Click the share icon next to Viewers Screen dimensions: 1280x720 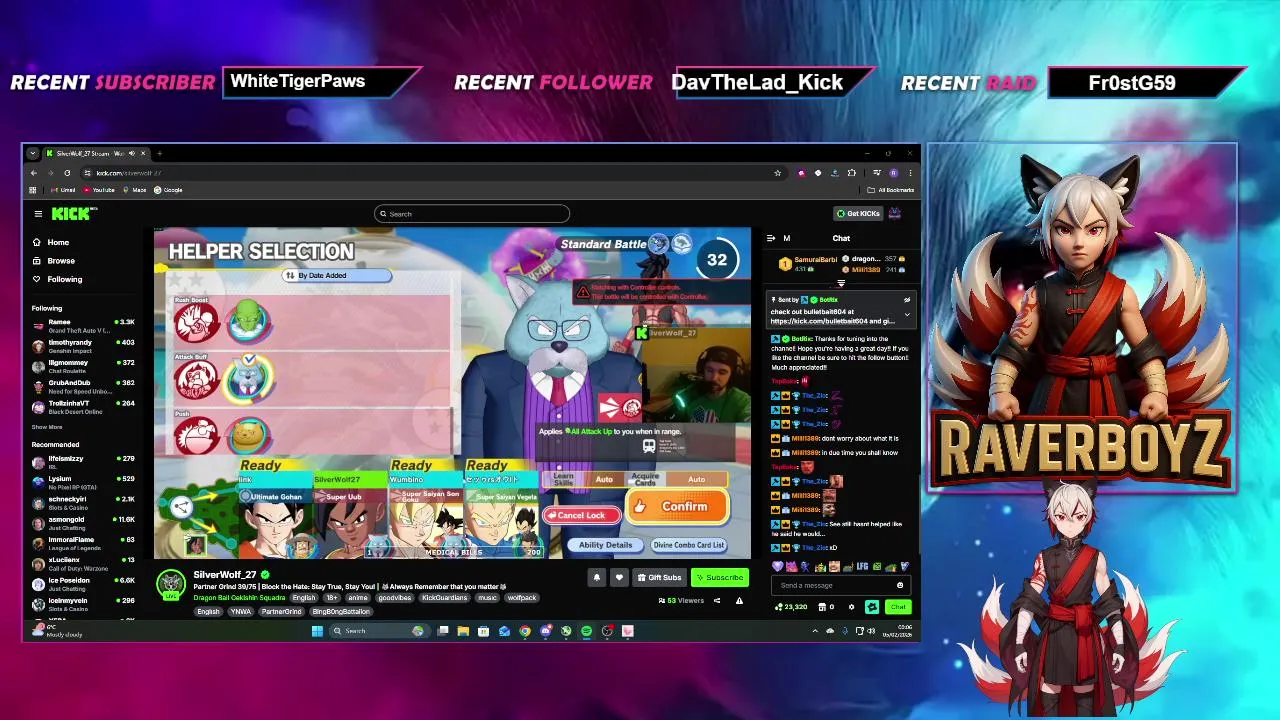tap(717, 600)
